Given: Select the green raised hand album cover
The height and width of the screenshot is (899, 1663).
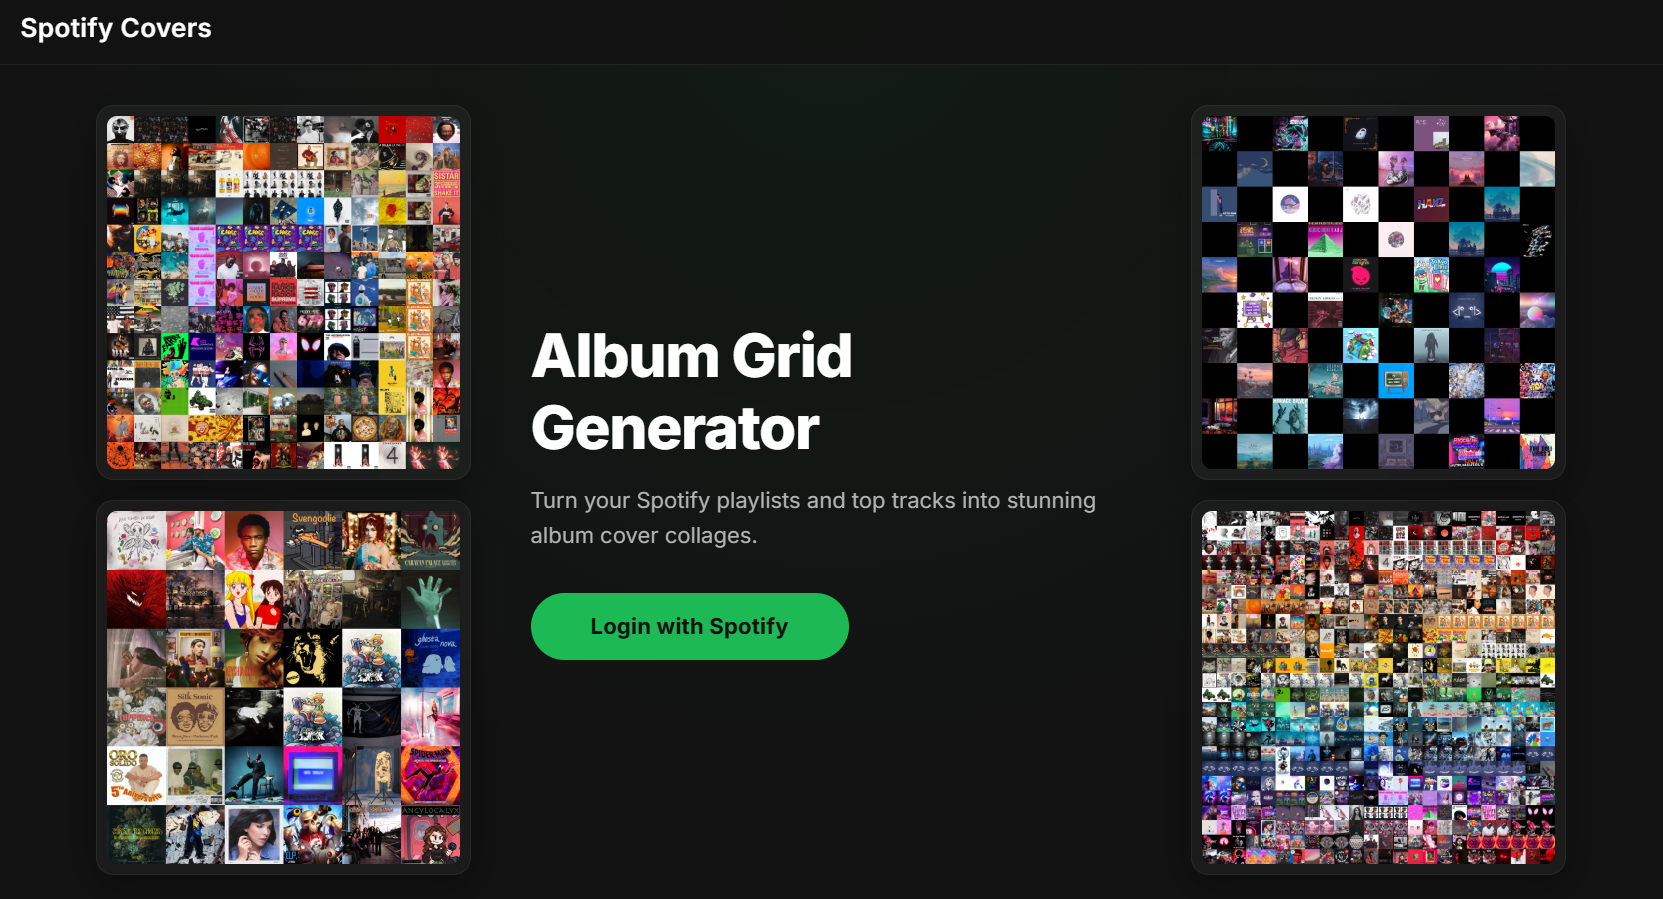Looking at the screenshot, I should [430, 599].
